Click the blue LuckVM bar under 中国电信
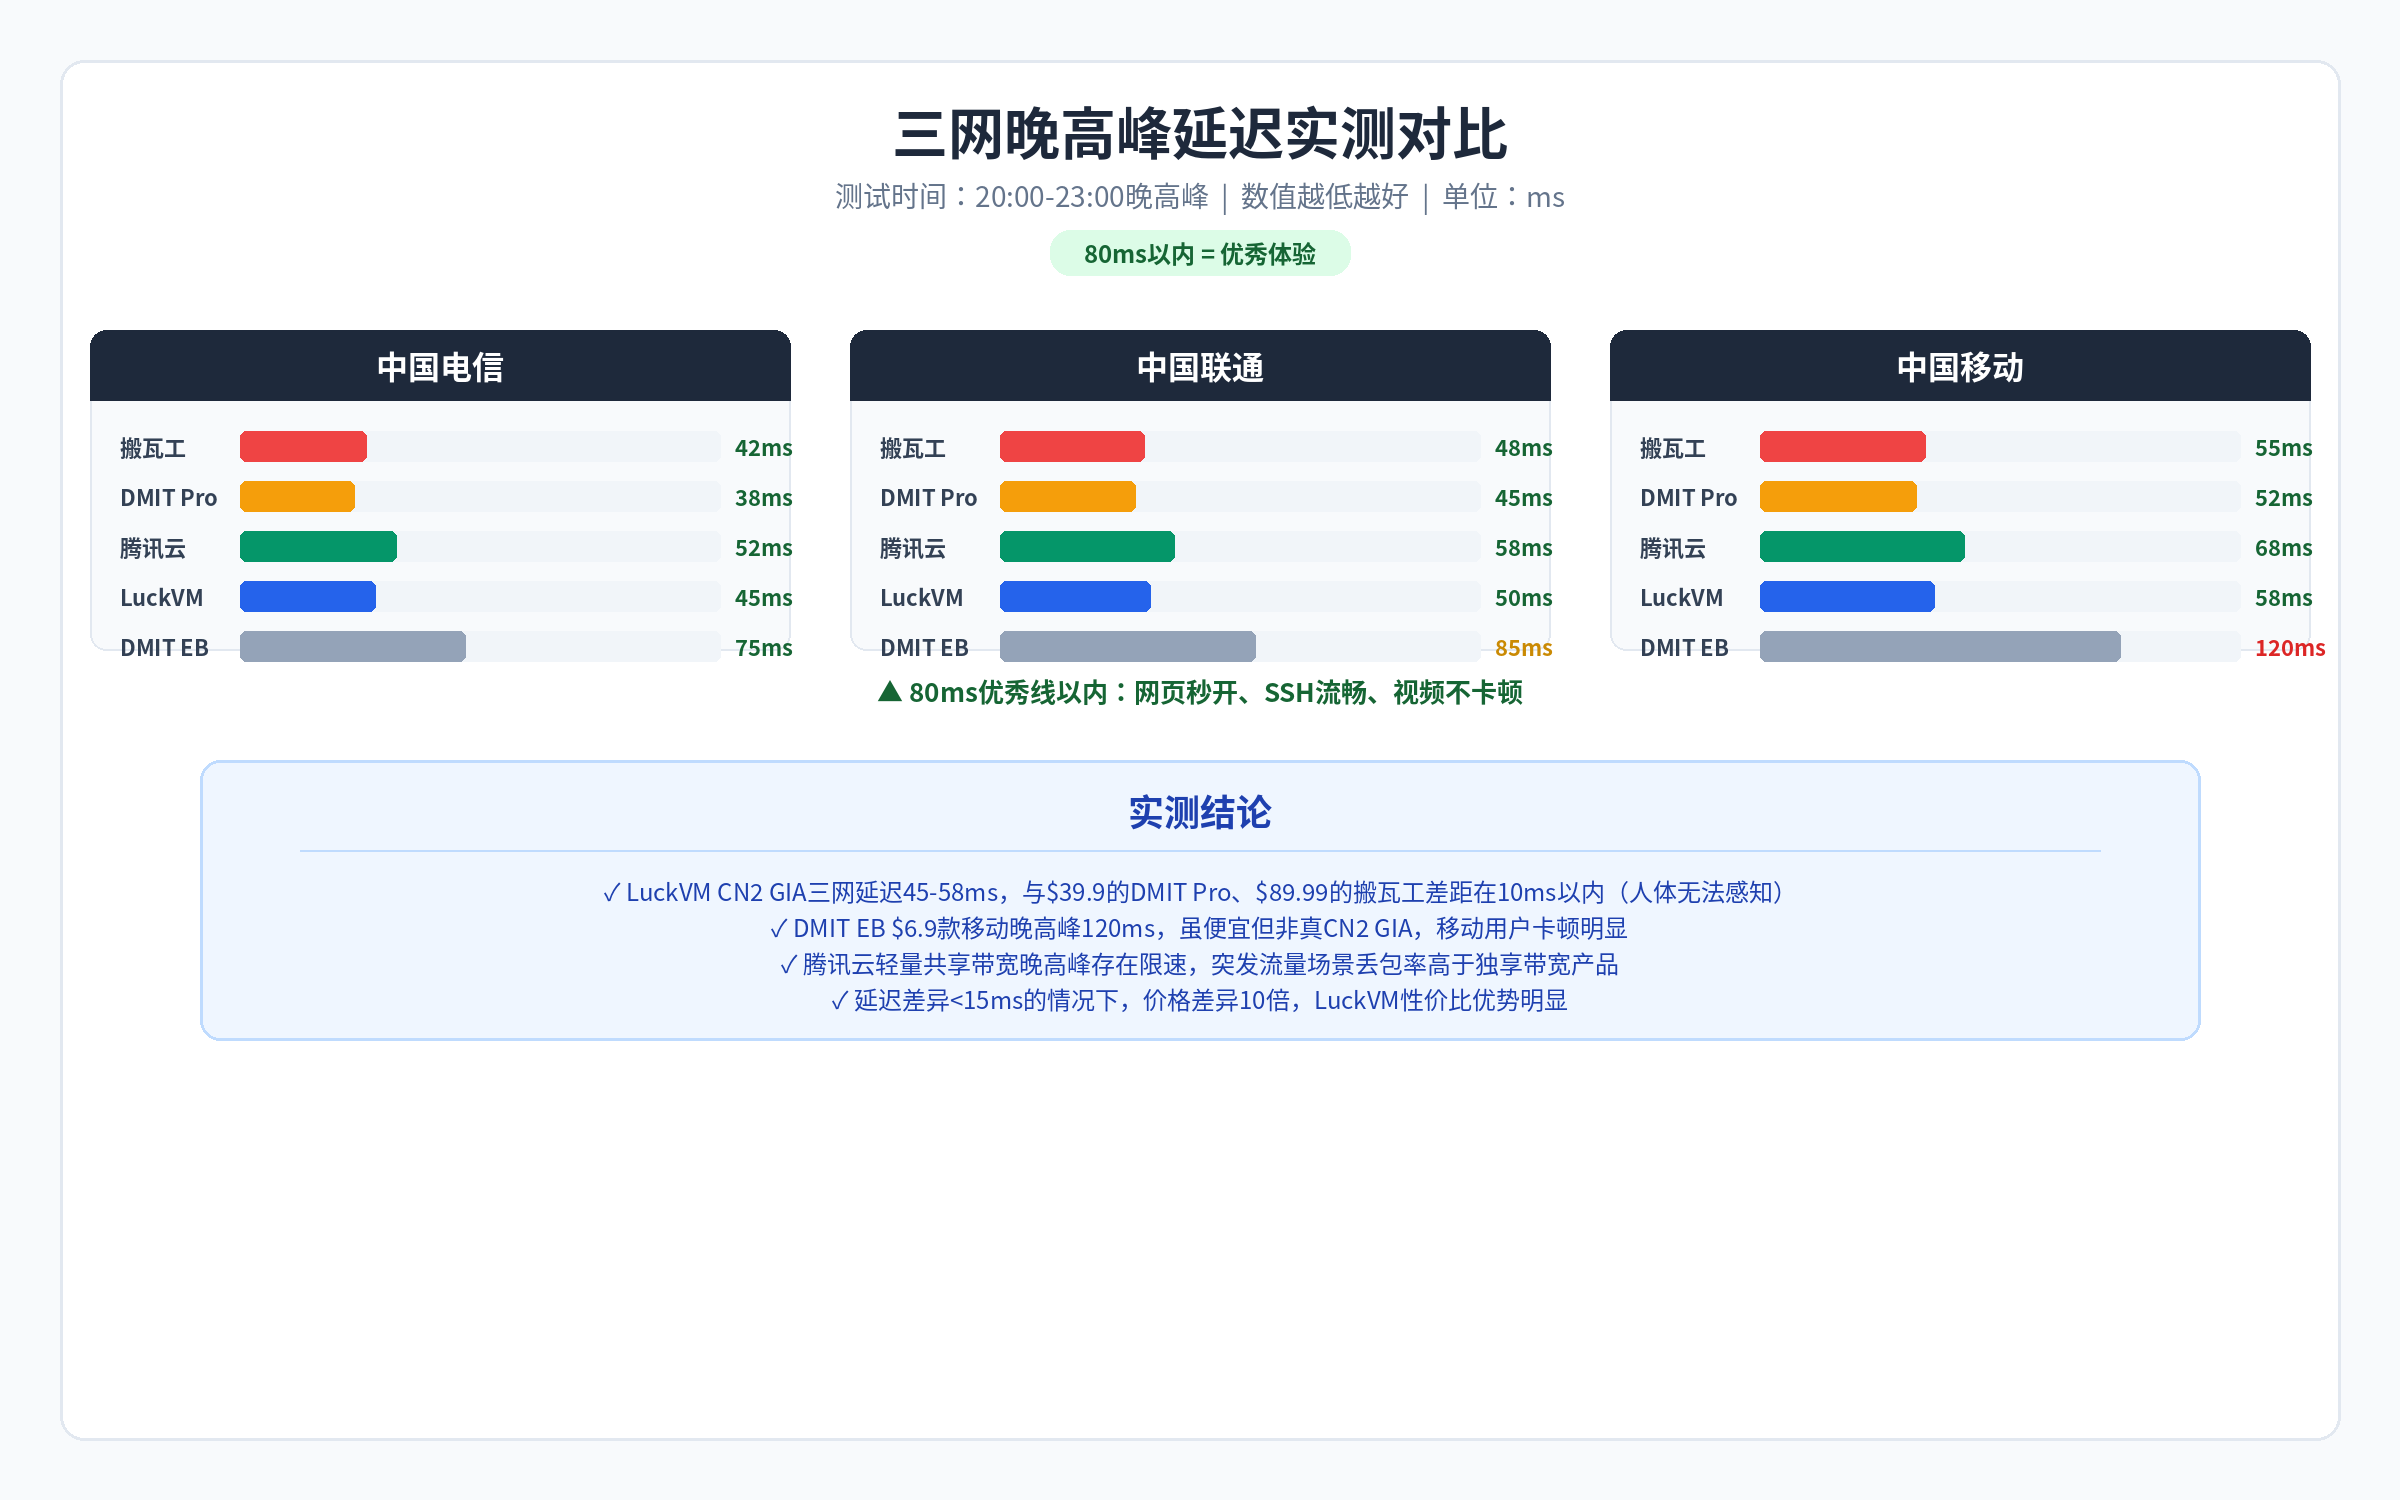2400x1500 pixels. pyautogui.click(x=308, y=597)
